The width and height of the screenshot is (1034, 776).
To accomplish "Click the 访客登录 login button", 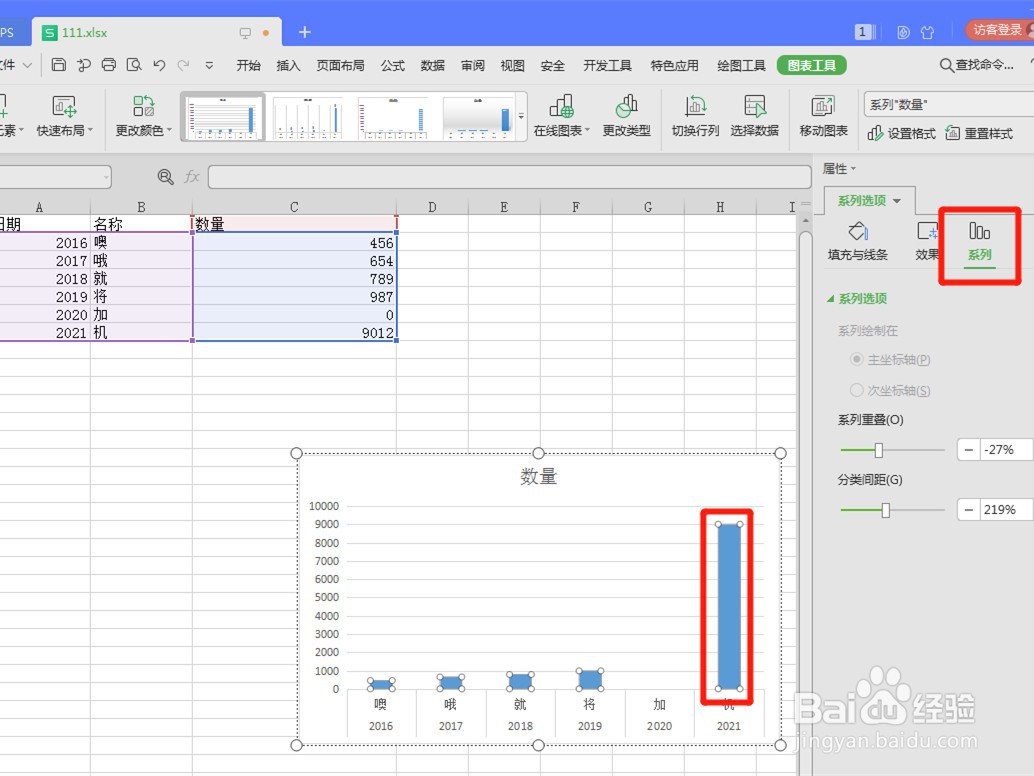I will pyautogui.click(x=998, y=30).
